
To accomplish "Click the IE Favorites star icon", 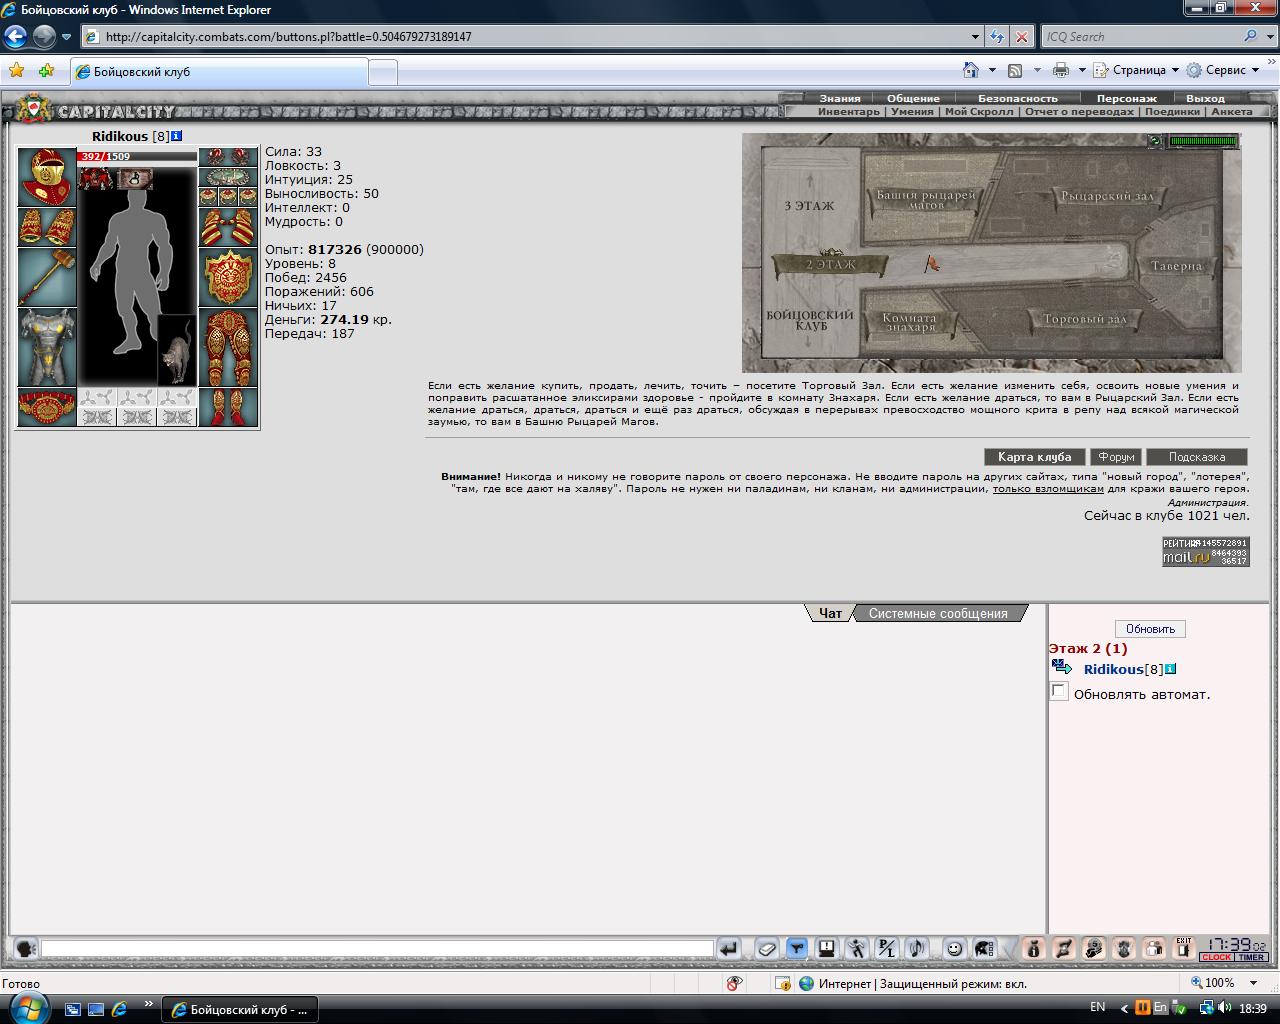I will click(16, 71).
